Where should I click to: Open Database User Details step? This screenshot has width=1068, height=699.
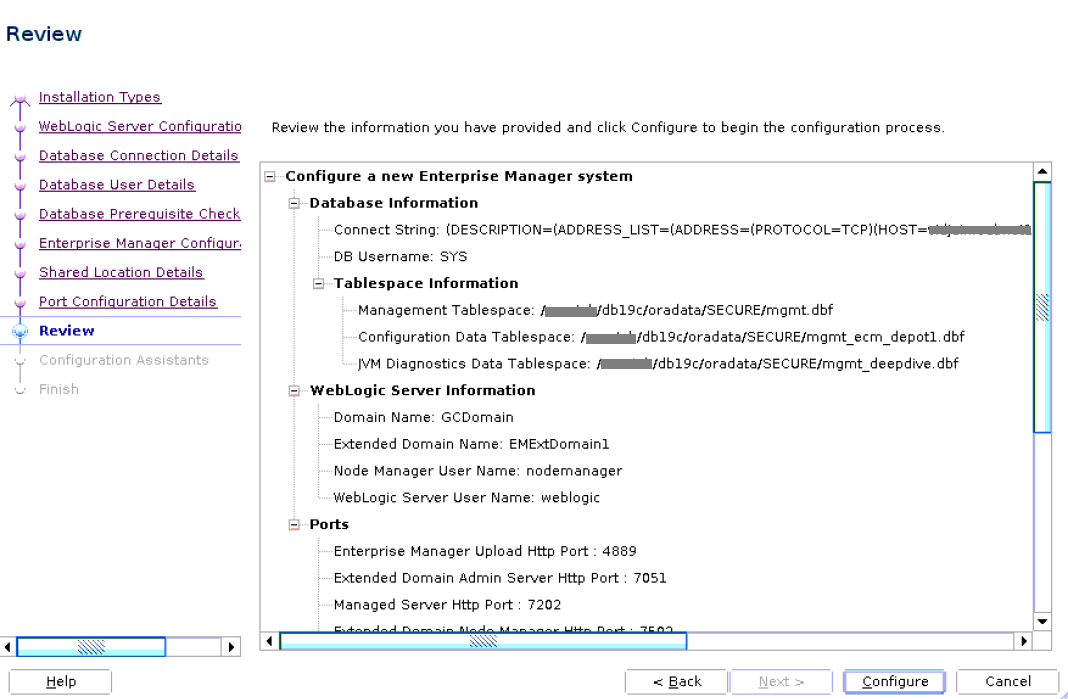pyautogui.click(x=116, y=185)
